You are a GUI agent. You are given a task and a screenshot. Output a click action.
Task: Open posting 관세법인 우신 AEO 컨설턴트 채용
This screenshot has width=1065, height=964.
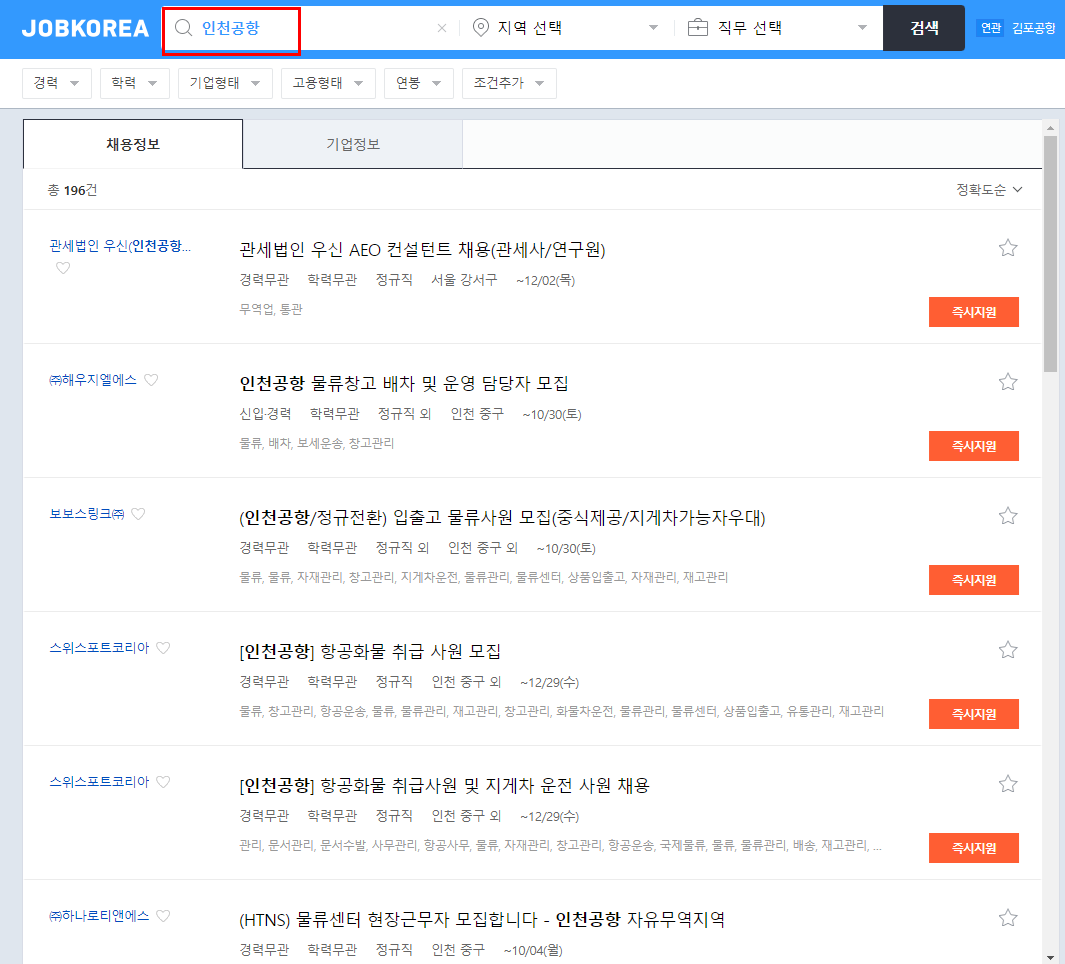tap(422, 250)
